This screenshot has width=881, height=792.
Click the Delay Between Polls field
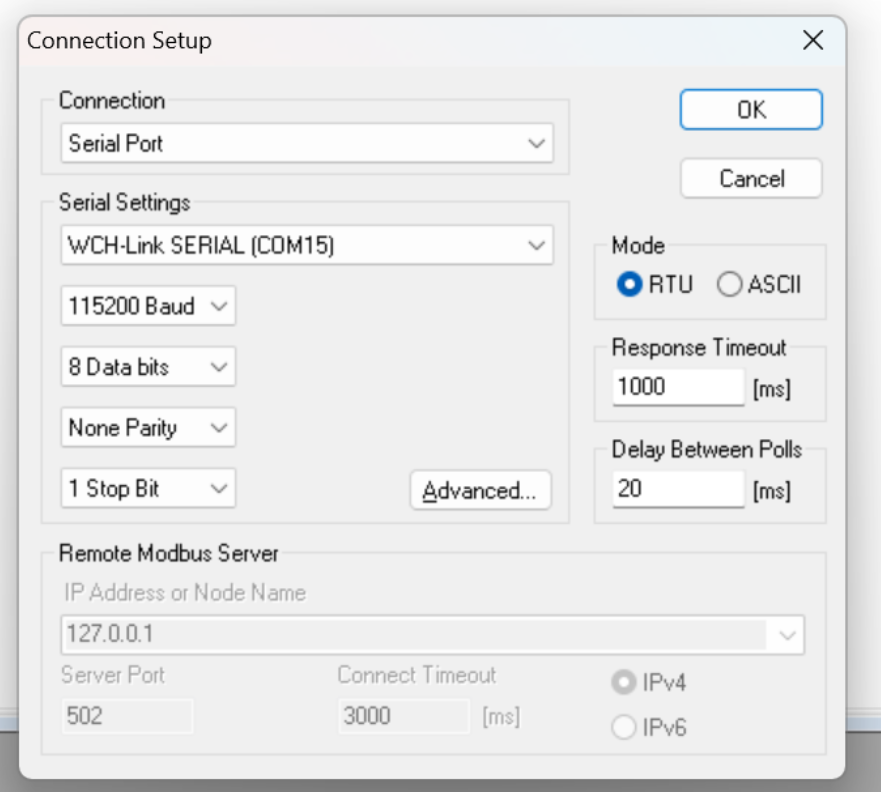tap(678, 489)
